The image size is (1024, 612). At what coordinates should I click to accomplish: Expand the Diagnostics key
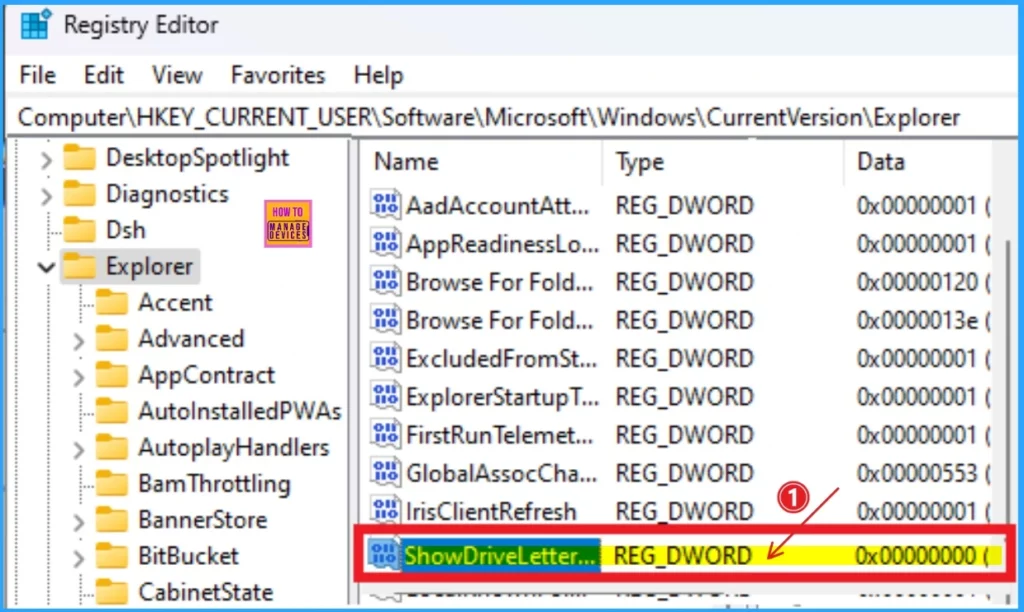click(x=46, y=195)
